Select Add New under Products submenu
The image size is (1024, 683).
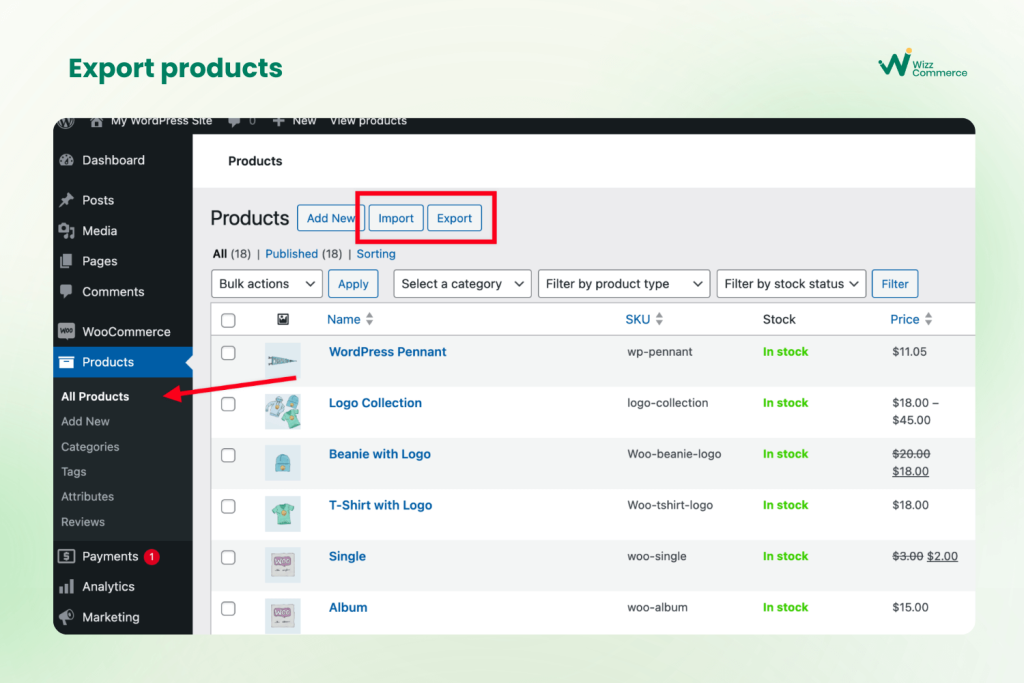(86, 421)
